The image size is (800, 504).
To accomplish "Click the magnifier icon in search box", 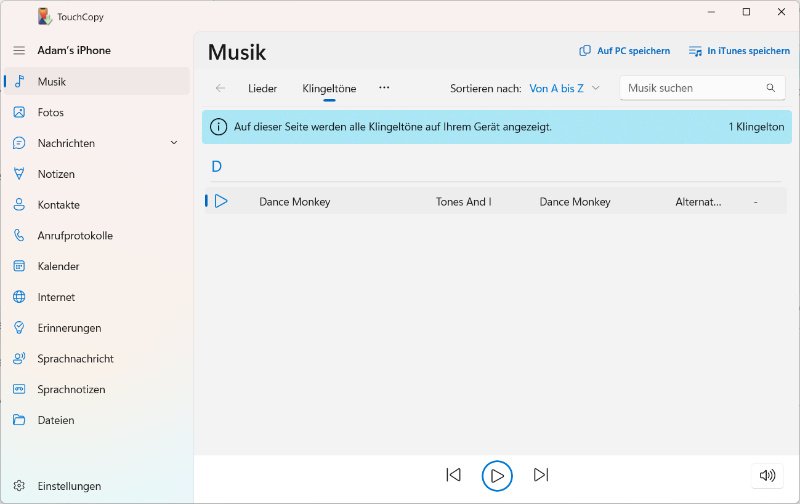I will click(771, 88).
